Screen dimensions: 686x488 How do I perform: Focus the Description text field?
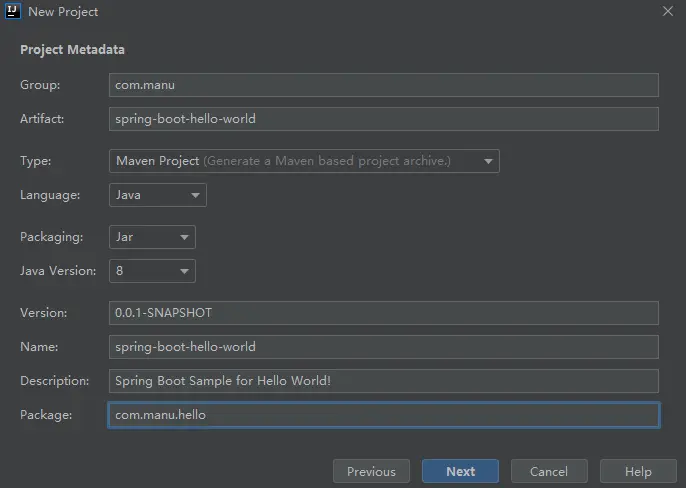pos(383,381)
